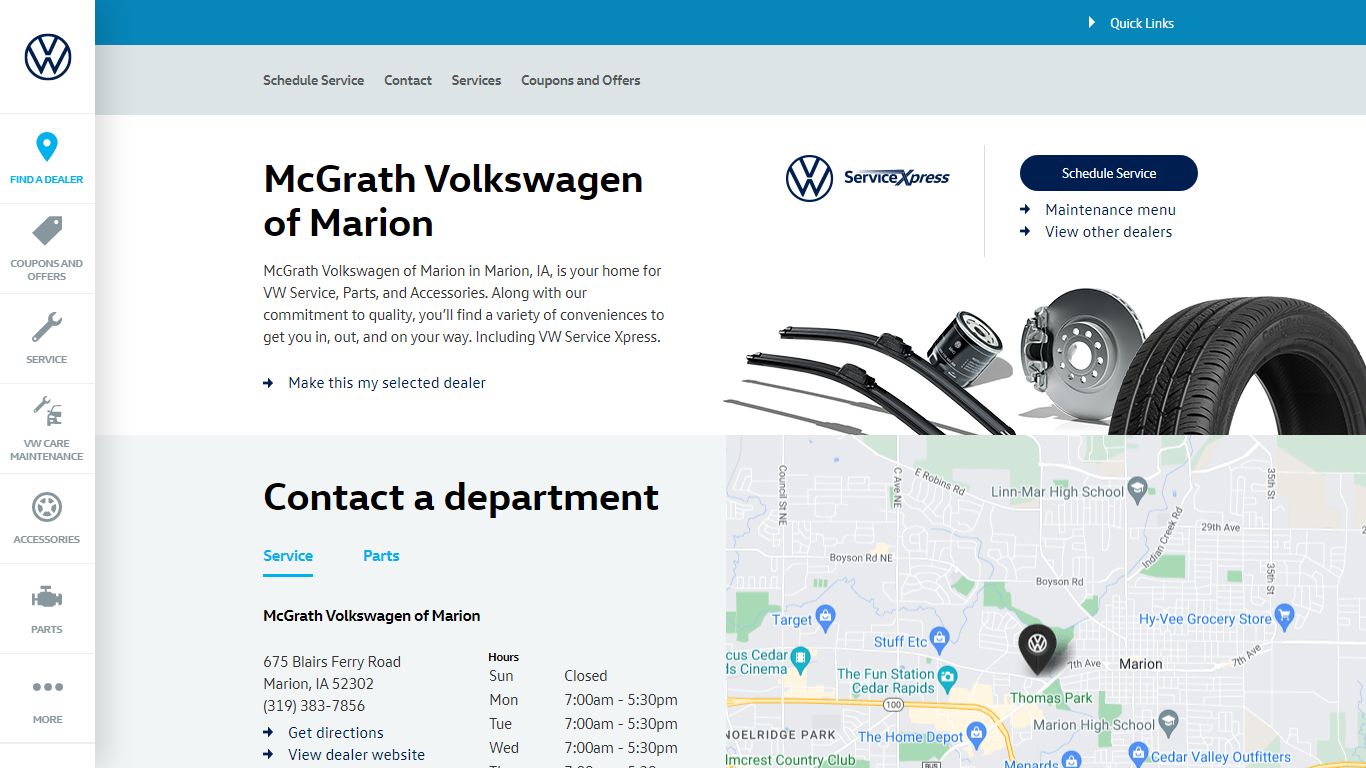Click address 675 Blairs Ferry Road
This screenshot has height=768, width=1366.
pos(332,662)
